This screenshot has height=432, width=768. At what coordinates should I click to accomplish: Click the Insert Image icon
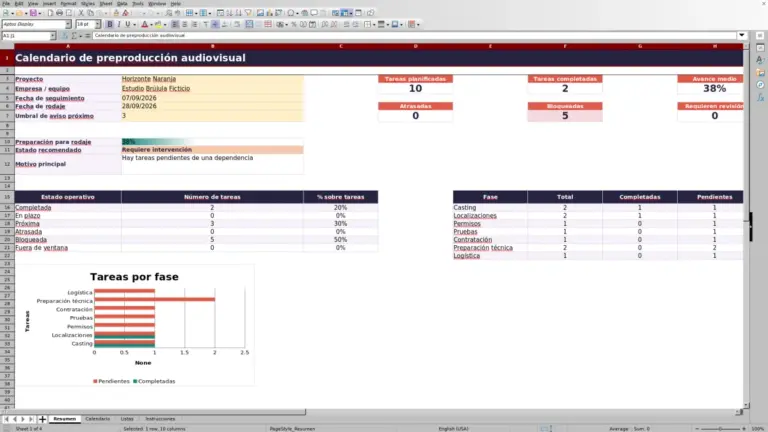click(260, 13)
